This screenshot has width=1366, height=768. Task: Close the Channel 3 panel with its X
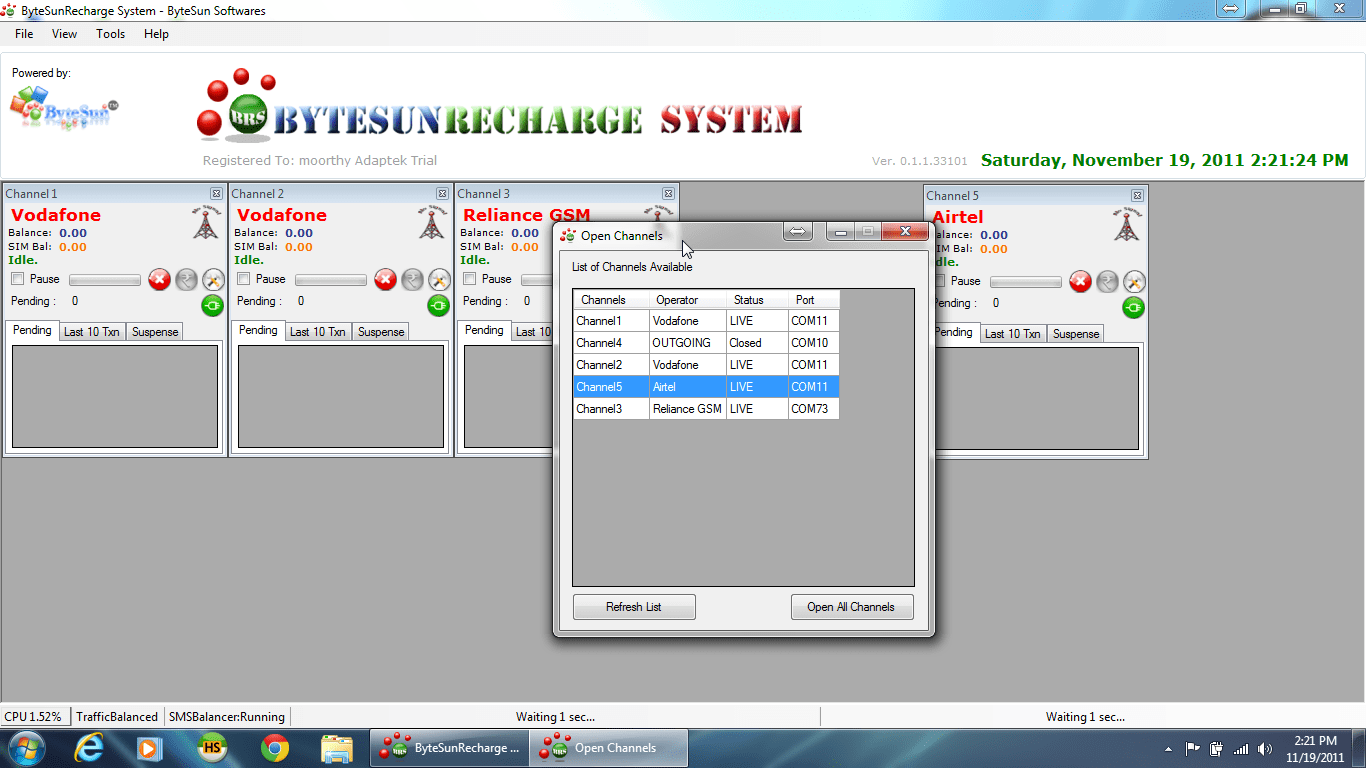tap(668, 193)
